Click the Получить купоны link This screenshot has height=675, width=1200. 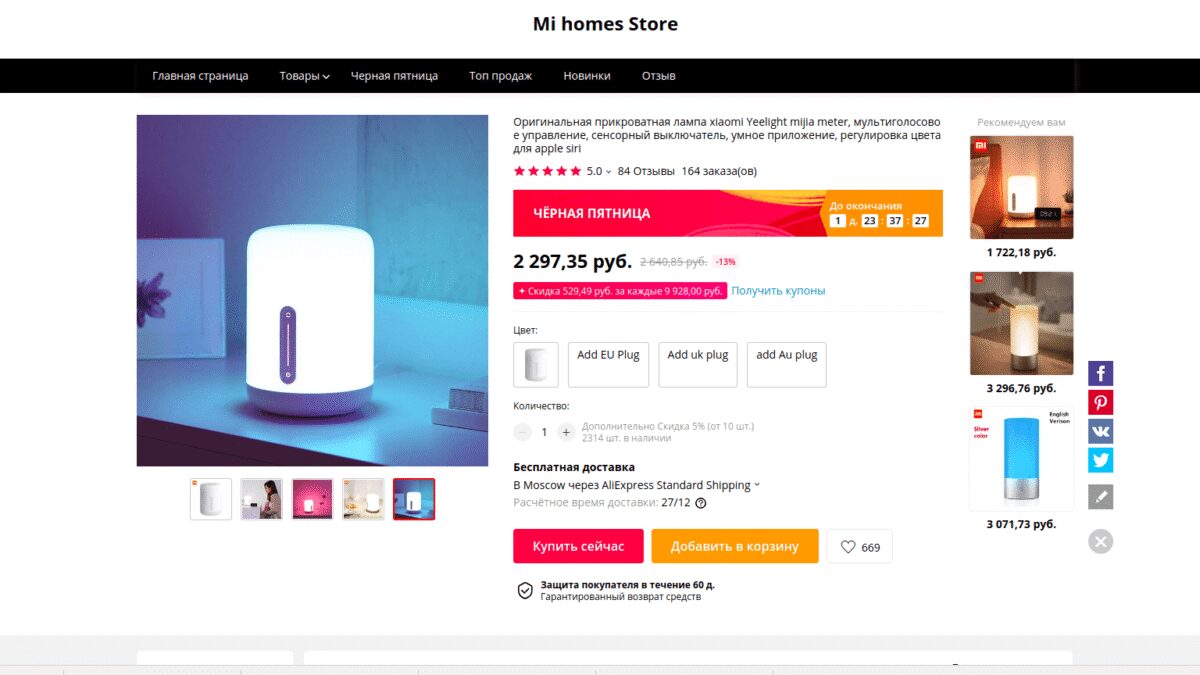(x=778, y=291)
